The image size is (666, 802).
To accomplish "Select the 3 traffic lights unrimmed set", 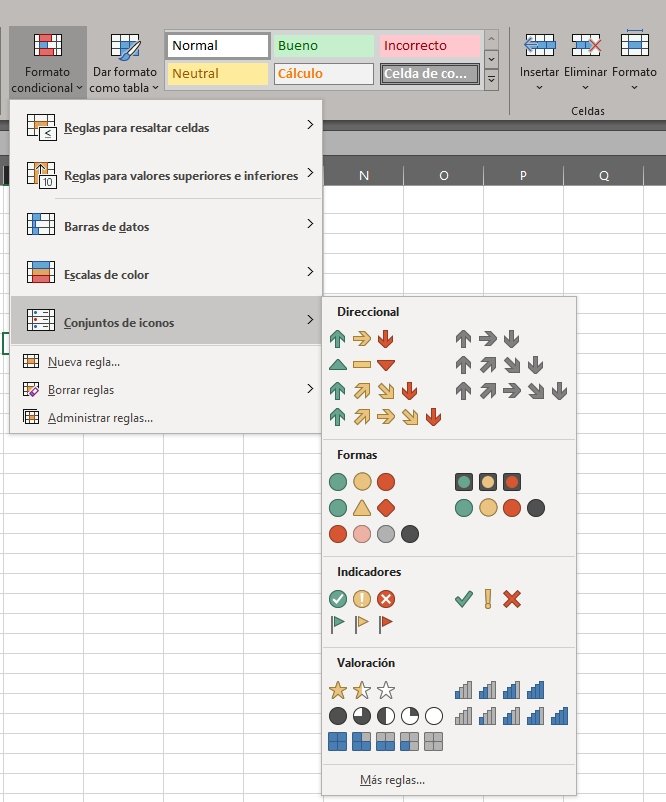I will coord(362,482).
